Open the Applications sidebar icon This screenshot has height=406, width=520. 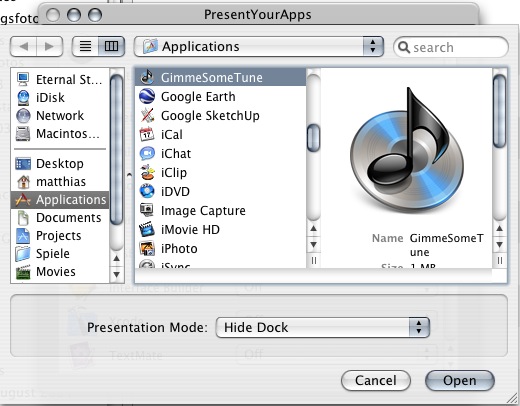coord(23,199)
